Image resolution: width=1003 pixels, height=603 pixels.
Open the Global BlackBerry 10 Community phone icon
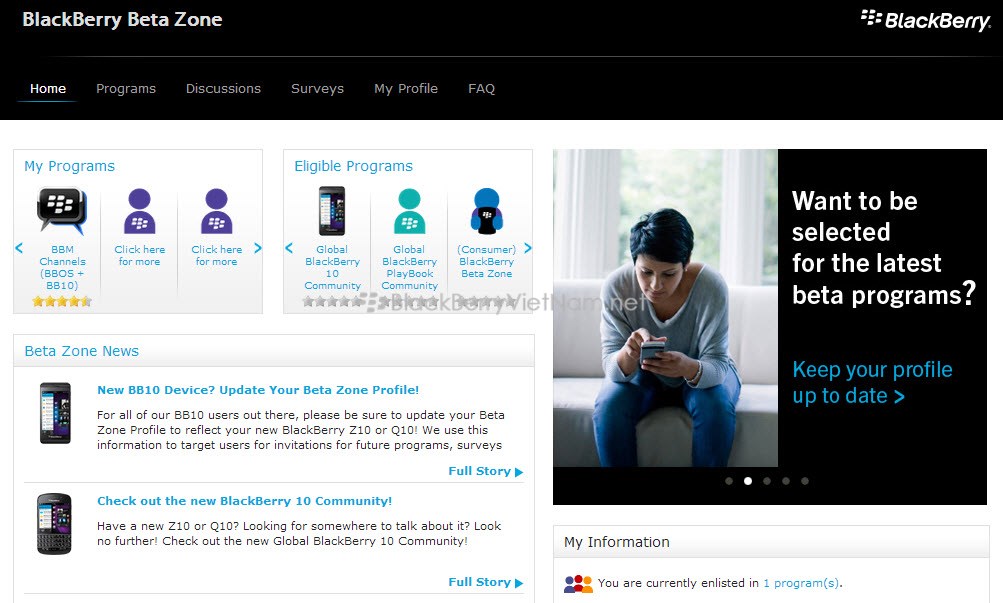point(331,211)
